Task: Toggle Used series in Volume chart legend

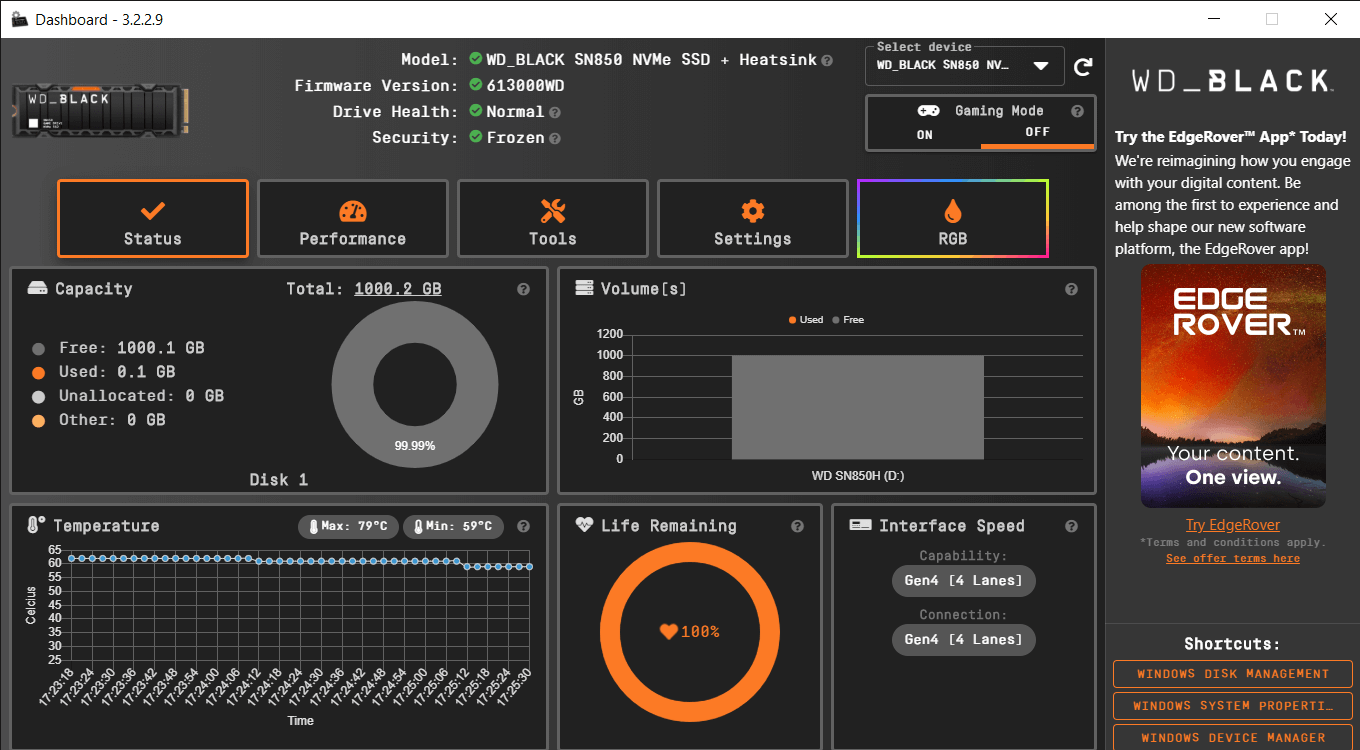Action: (x=806, y=320)
